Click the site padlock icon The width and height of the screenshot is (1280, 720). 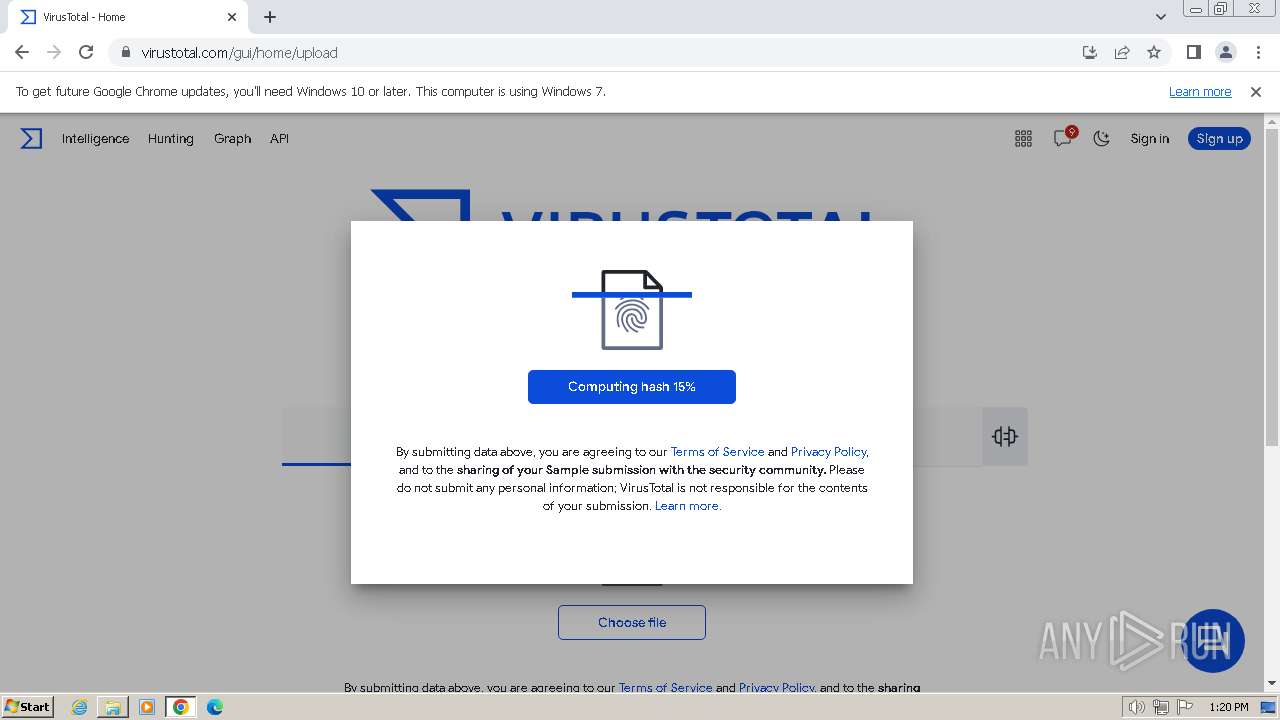(126, 53)
